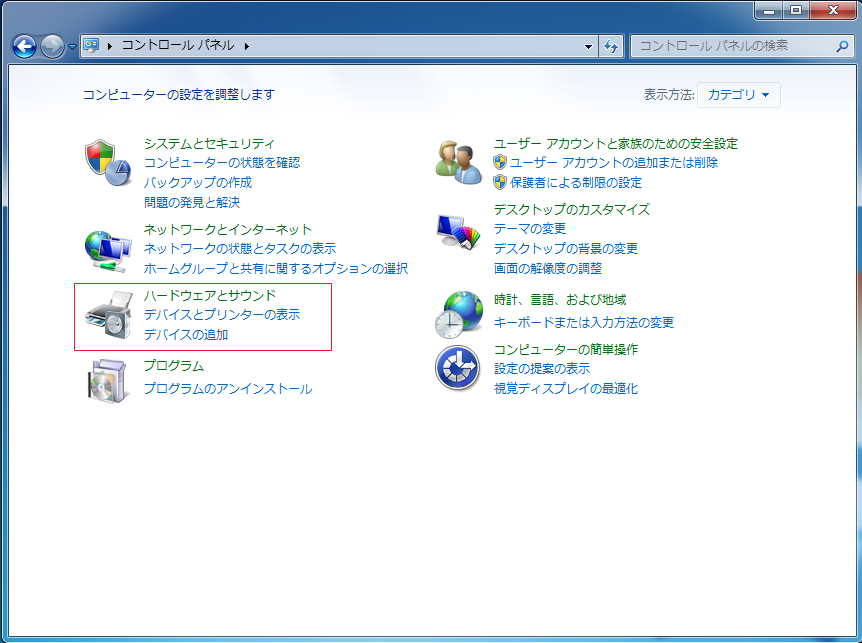Click the Control Panel address bar icon
Screen dimensions: 862x643
[x=91, y=45]
